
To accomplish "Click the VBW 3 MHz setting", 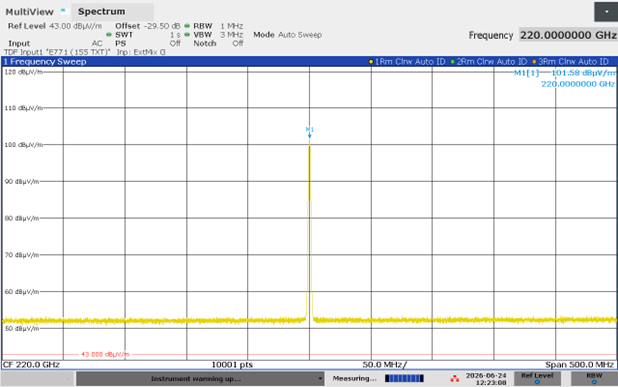I will click(x=218, y=35).
